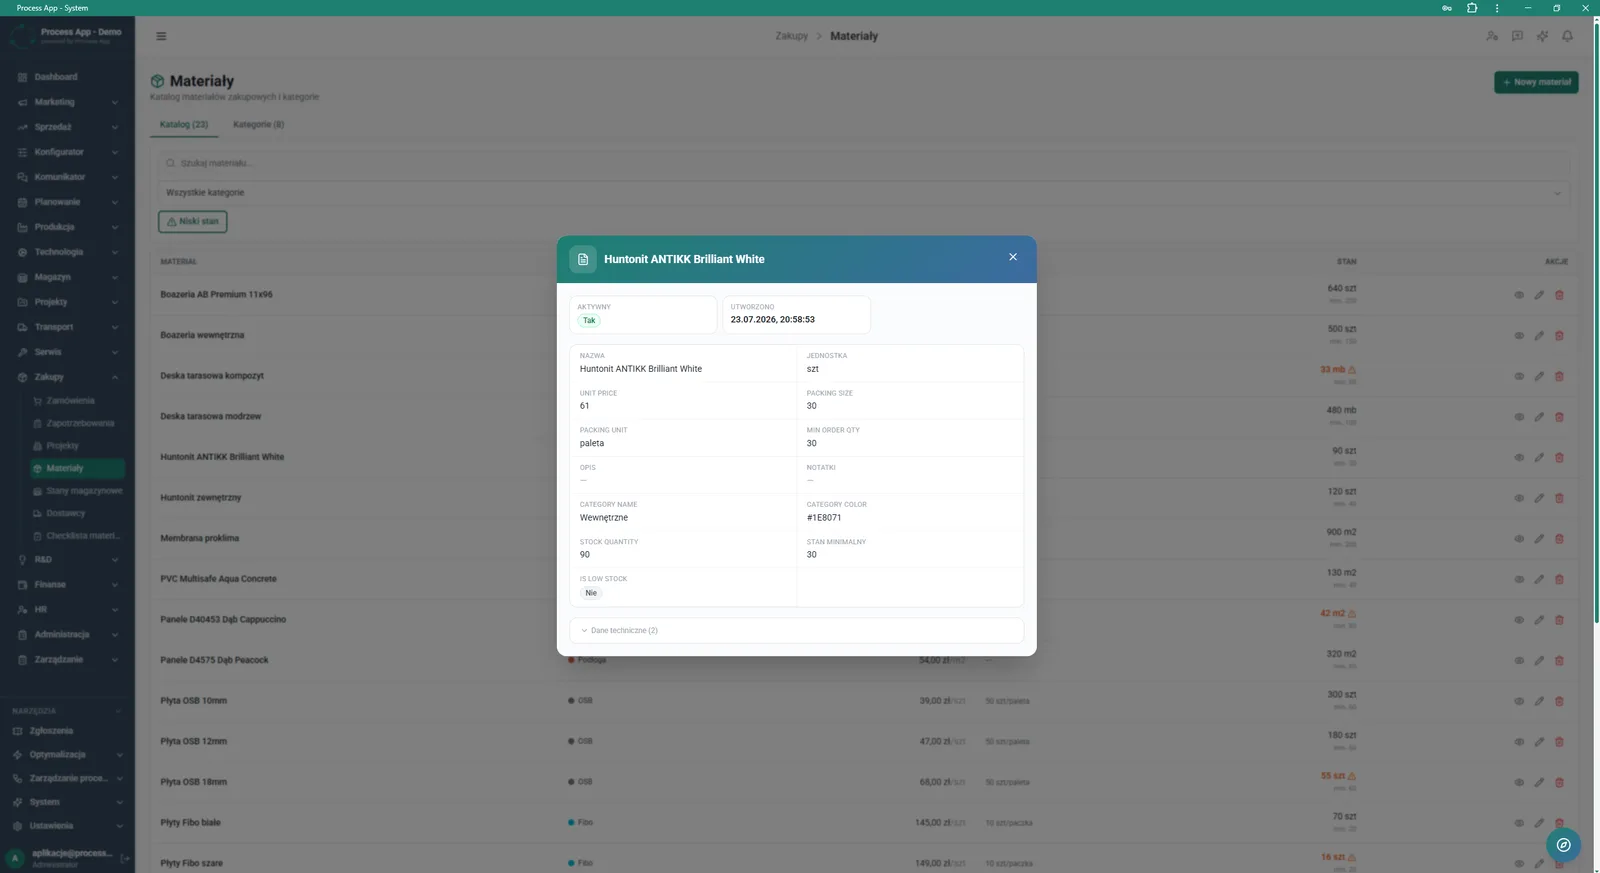The image size is (1600, 873).
Task: Expand the Sprzedaż sidebar section
Action: pos(66,127)
